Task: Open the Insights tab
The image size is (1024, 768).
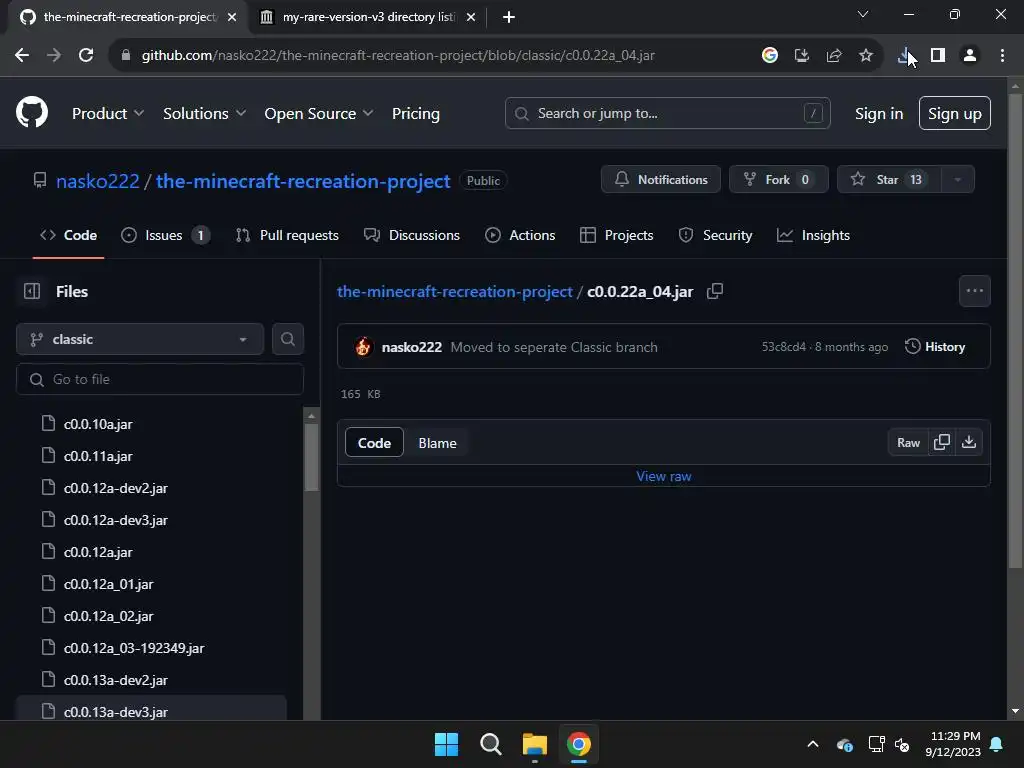Action: coord(814,235)
